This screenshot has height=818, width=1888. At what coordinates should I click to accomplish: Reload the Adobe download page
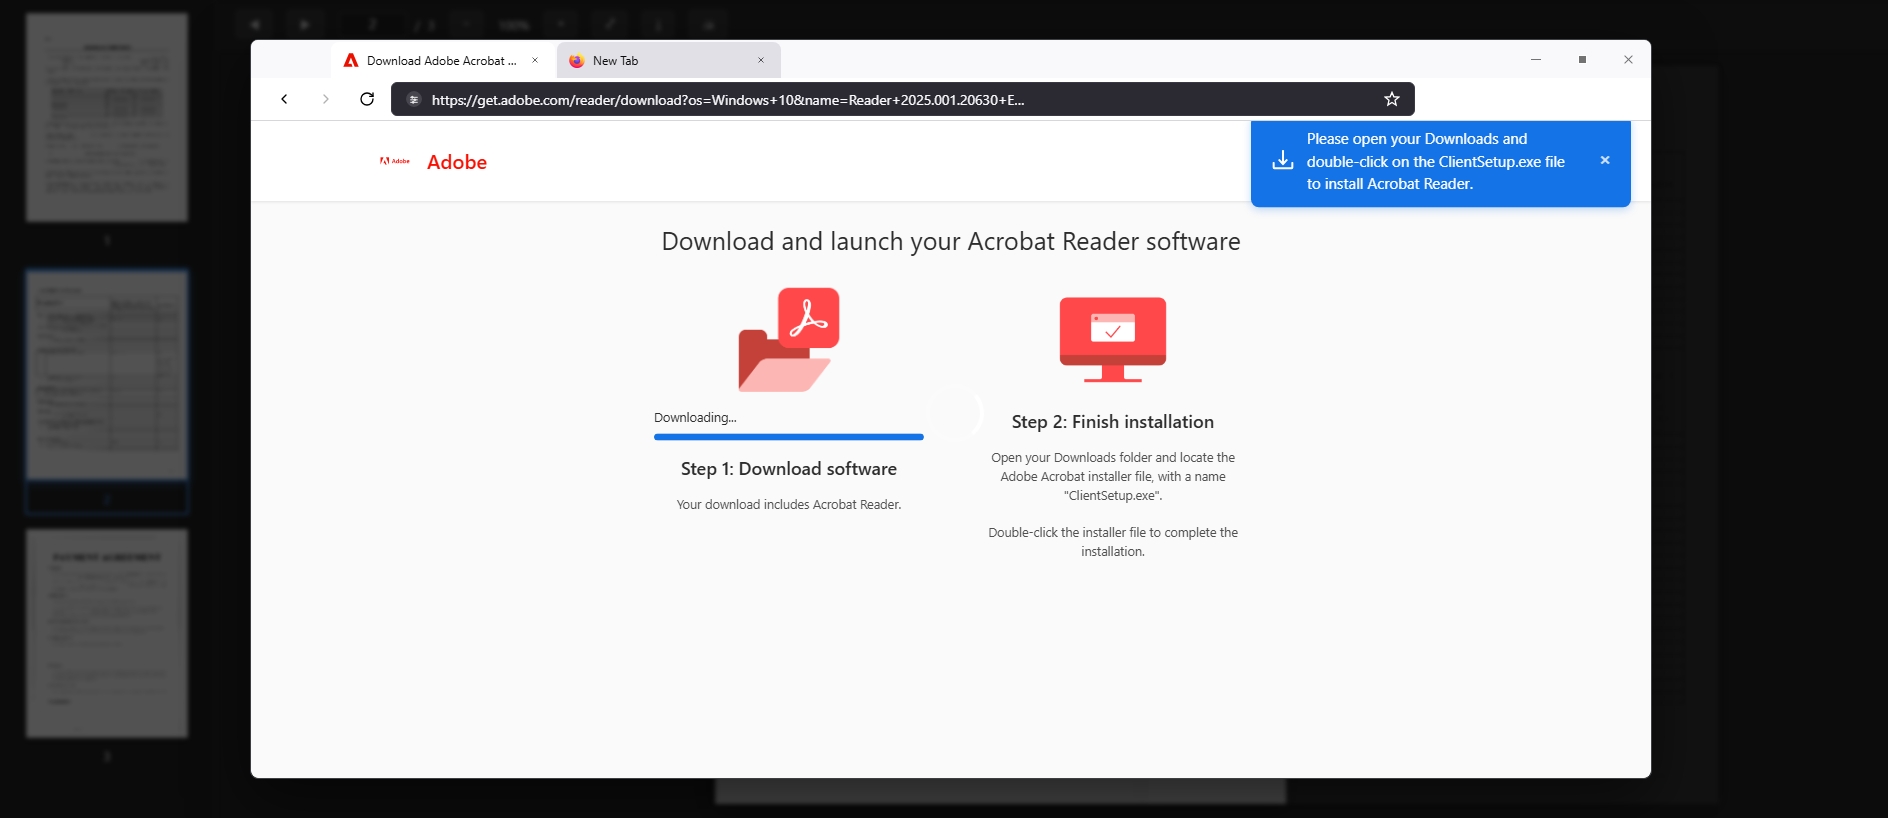(x=367, y=99)
